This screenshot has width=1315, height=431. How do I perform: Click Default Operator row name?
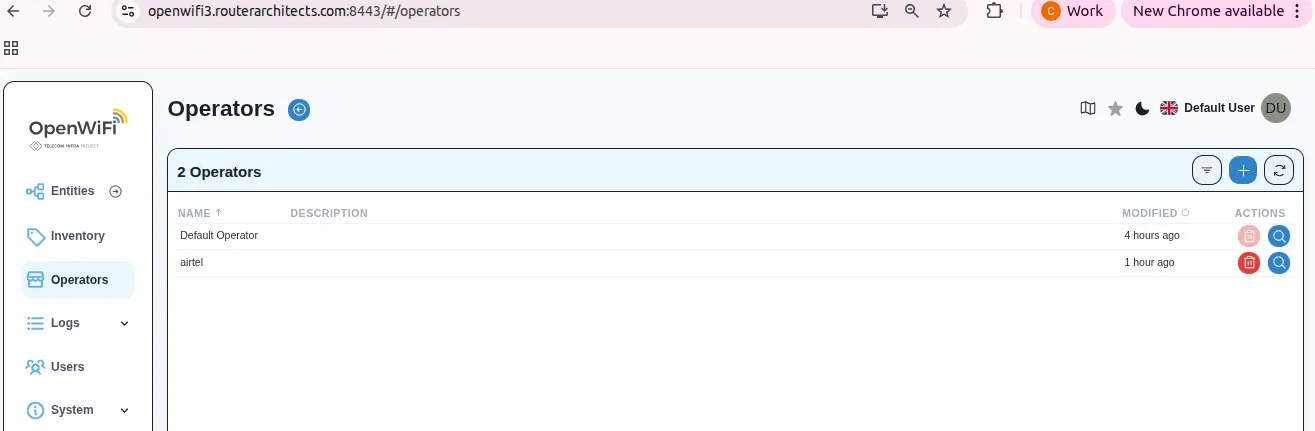coord(219,235)
